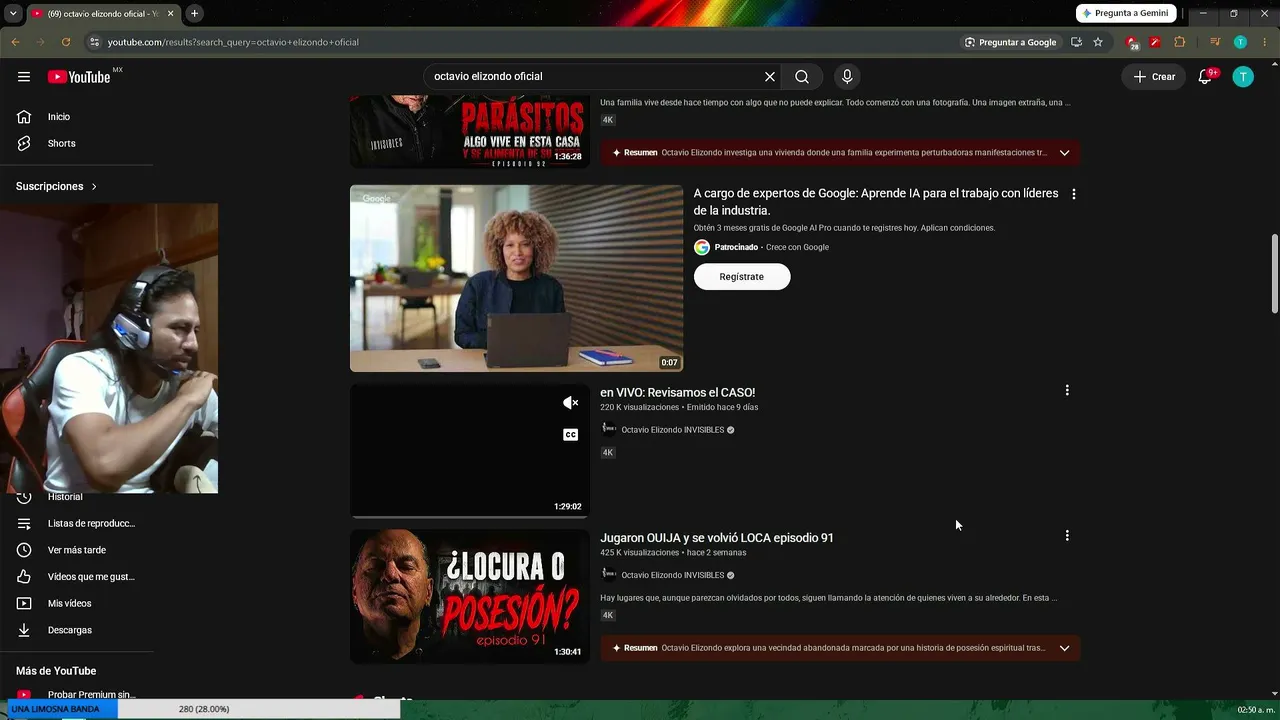Viewport: 1280px width, 720px height.
Task: Open Ver más tarde in sidebar
Action: tap(78, 550)
